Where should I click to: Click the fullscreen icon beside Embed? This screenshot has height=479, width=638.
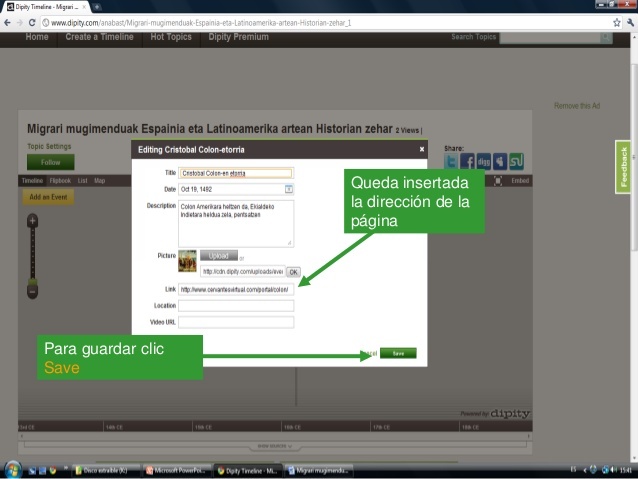[498, 181]
